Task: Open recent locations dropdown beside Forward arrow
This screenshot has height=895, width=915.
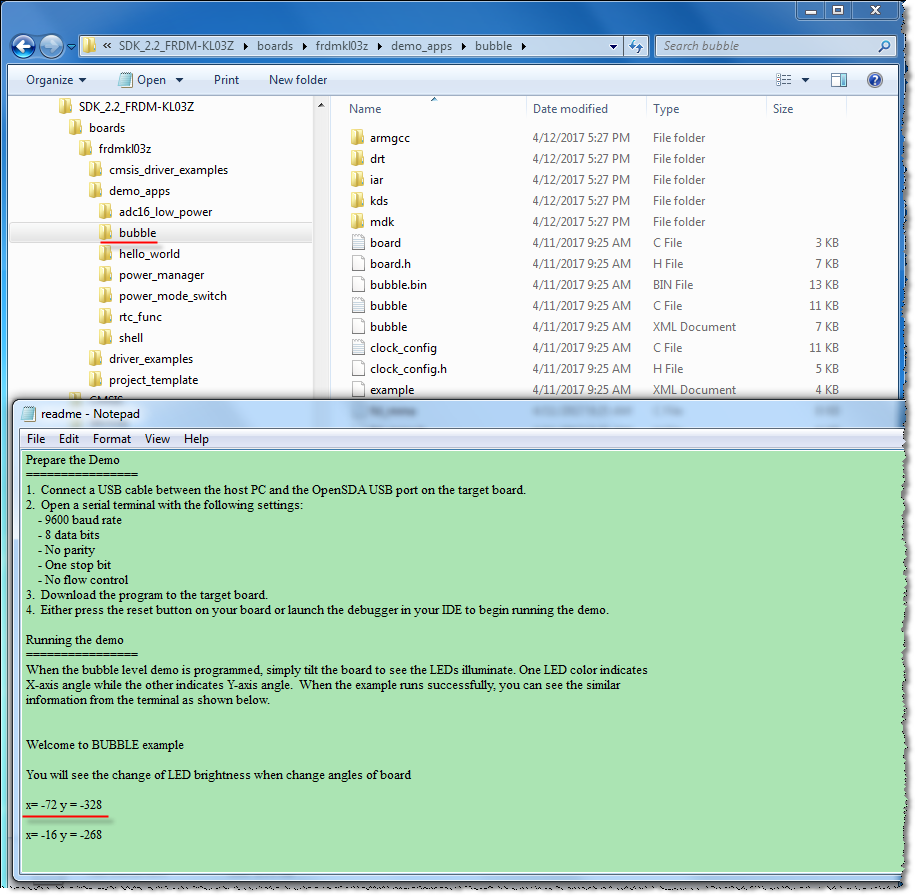Action: (x=71, y=47)
